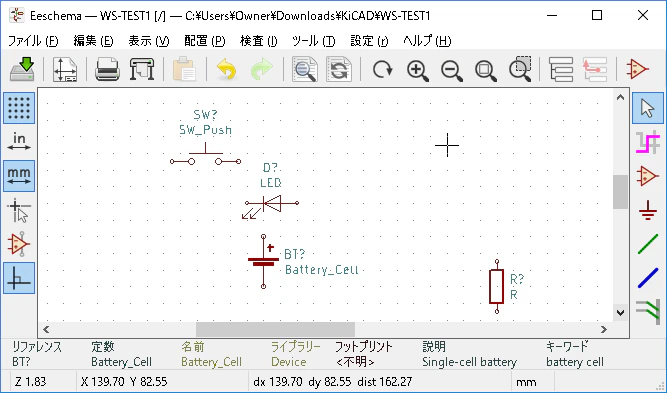Click horizontal scrollbar right arrow
The image size is (667, 393).
(x=604, y=329)
